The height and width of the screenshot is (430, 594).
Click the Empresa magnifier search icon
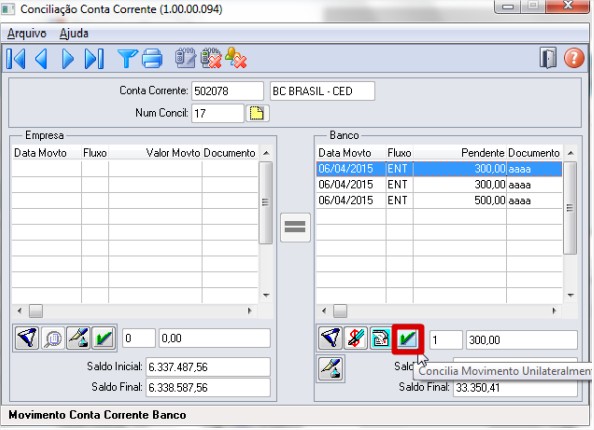pyautogui.click(x=53, y=338)
